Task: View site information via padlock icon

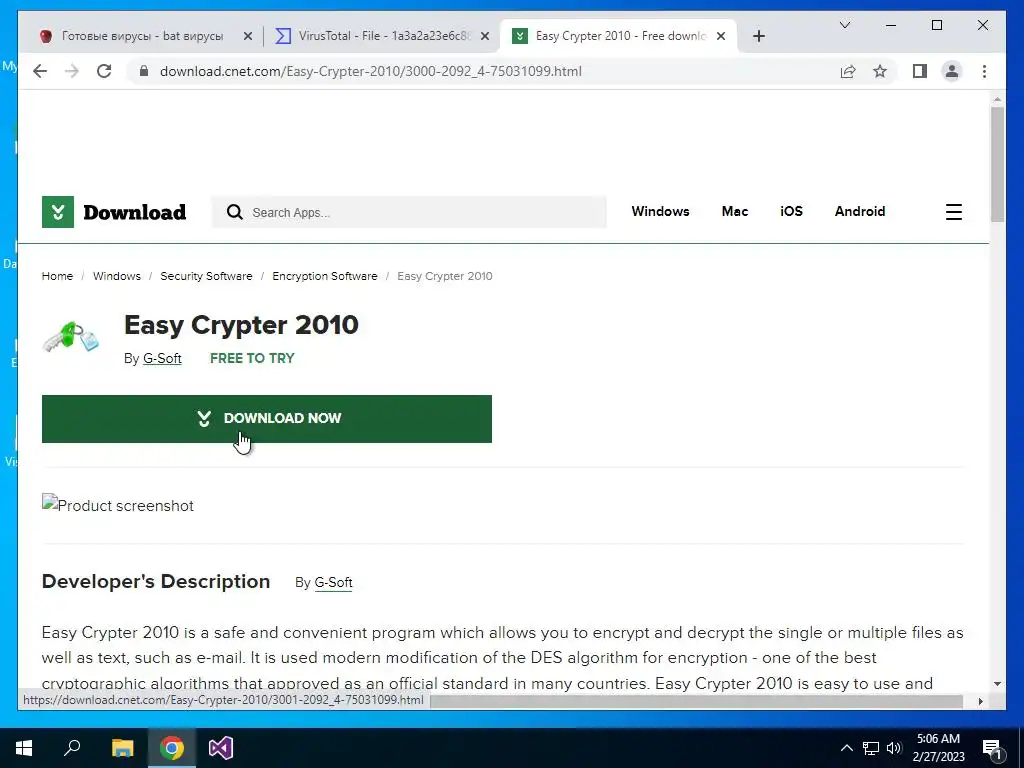Action: click(144, 71)
